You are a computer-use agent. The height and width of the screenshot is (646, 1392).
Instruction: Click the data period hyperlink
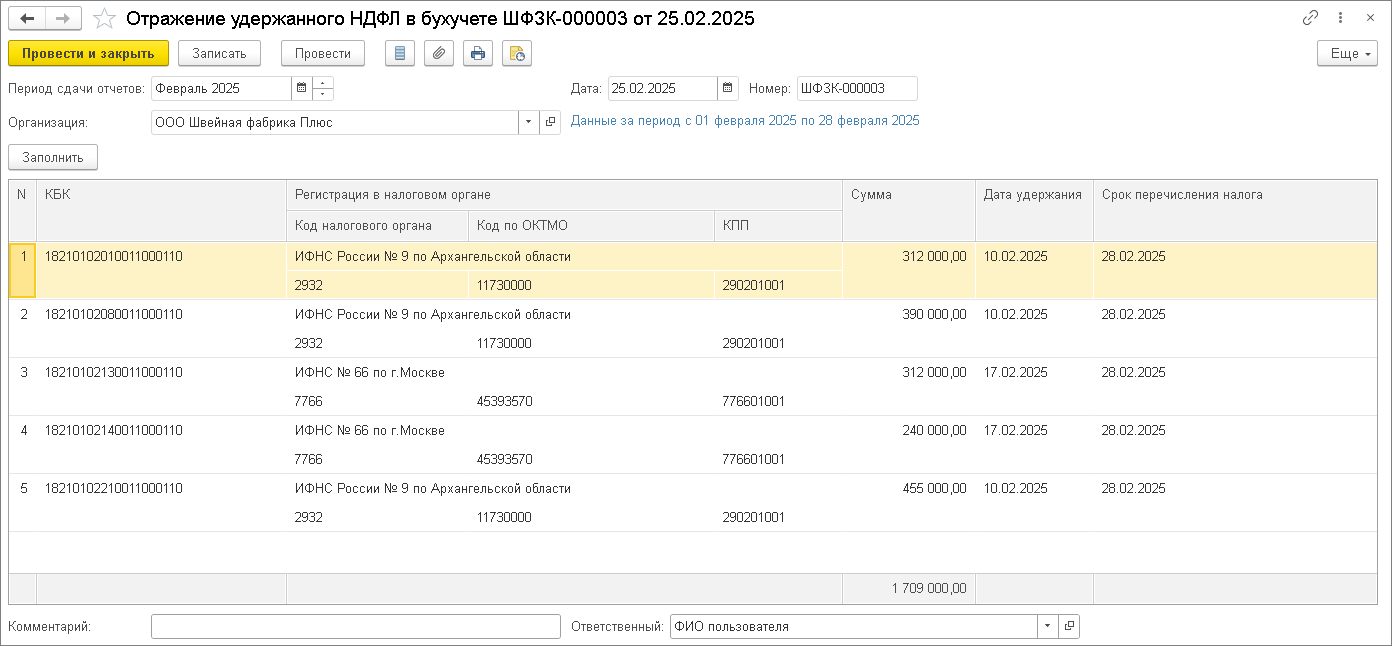pyautogui.click(x=745, y=121)
